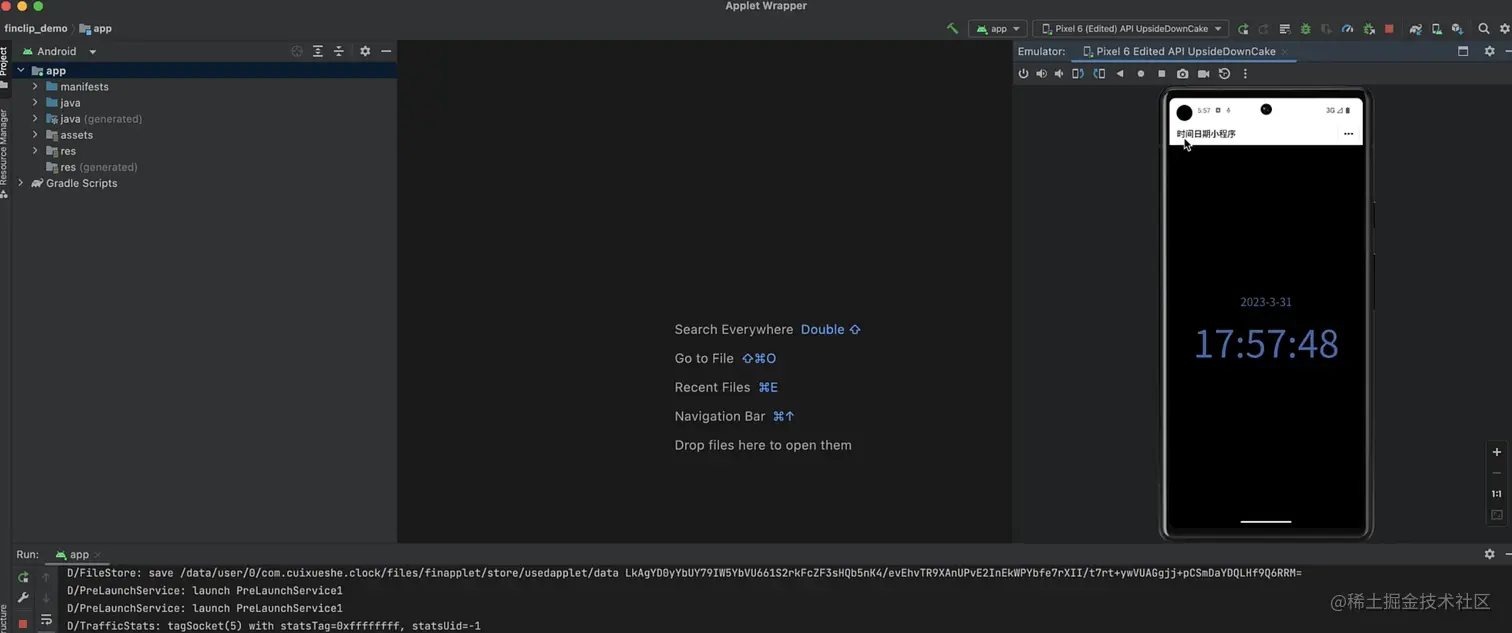Open the Resource Manager side tab
This screenshot has width=1512, height=633.
click(x=4, y=152)
